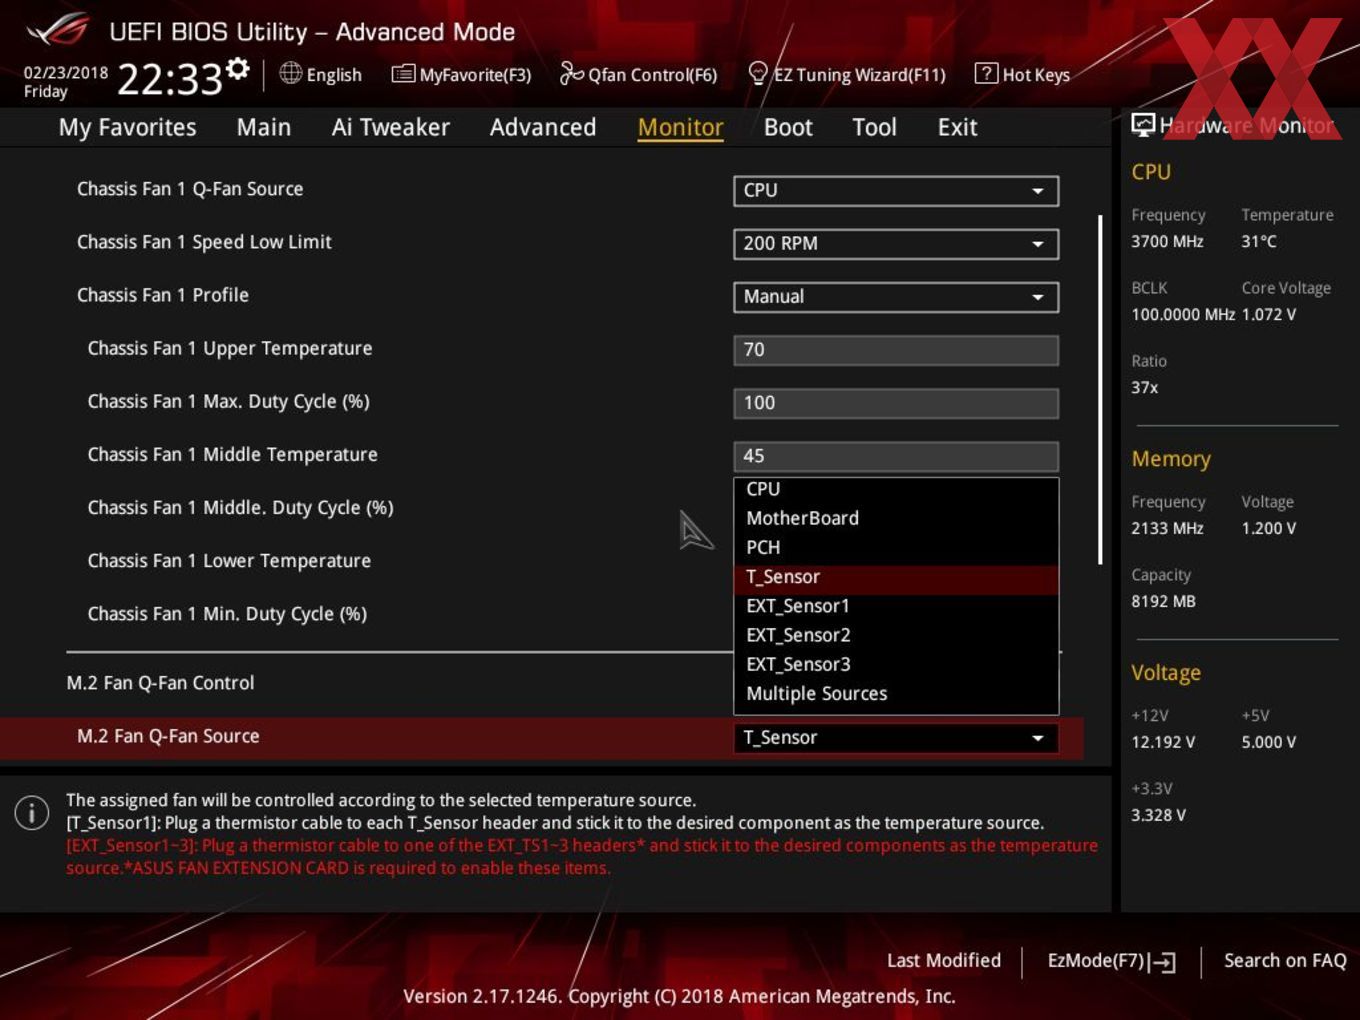The image size is (1360, 1020).
Task: Click the ROG logo
Action: (57, 30)
